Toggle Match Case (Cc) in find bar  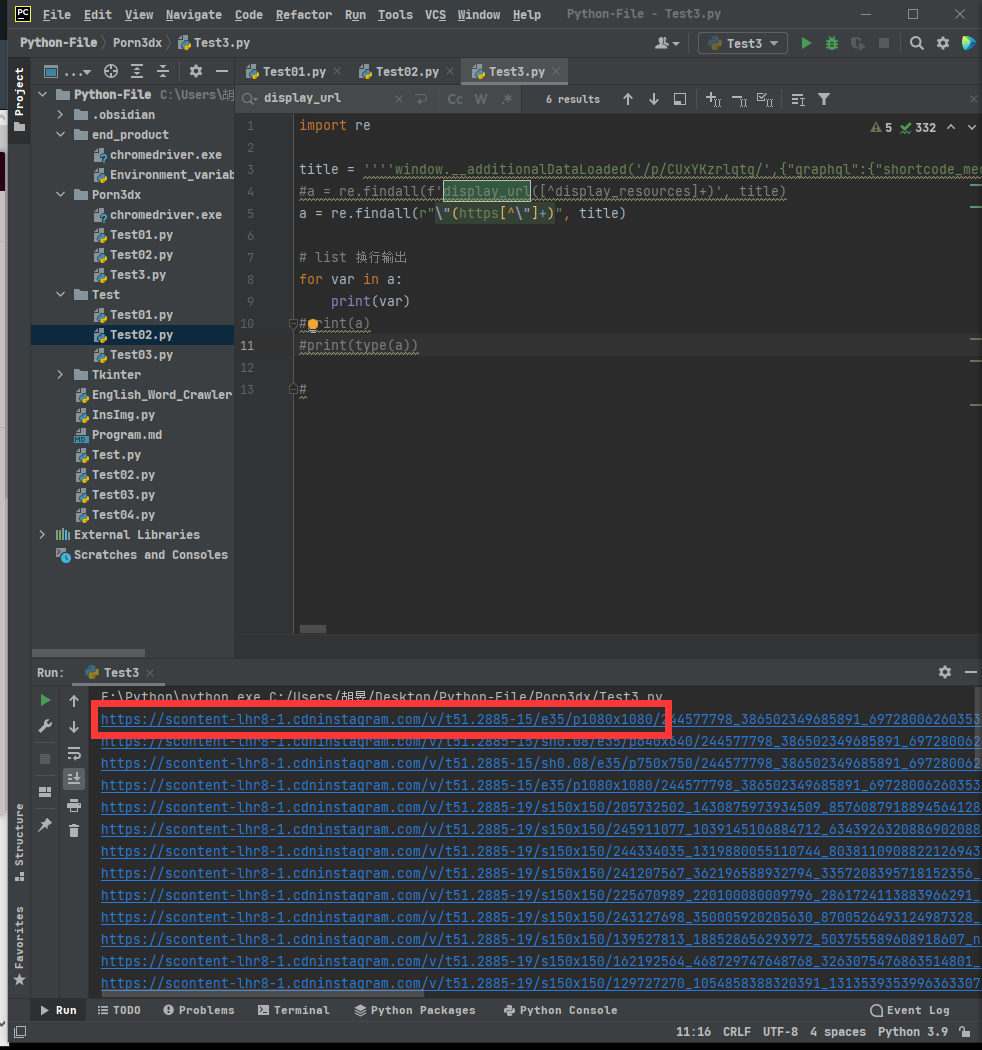[x=455, y=99]
